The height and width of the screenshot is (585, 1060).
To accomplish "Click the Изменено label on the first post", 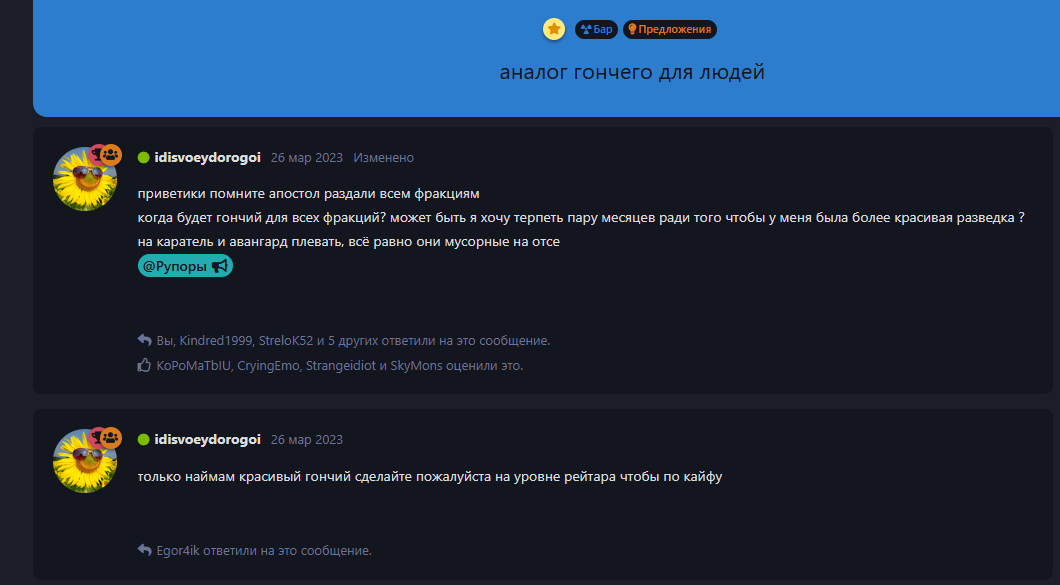I will click(x=383, y=158).
